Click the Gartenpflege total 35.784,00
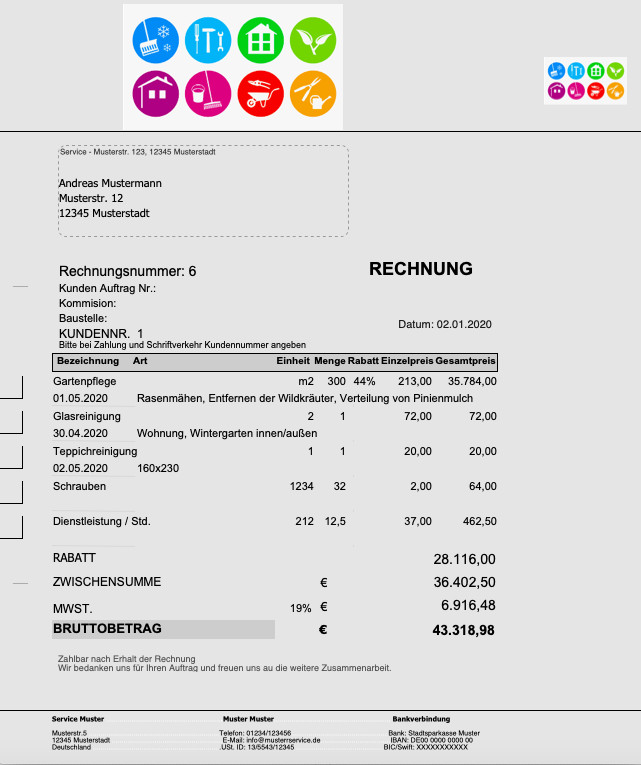 pyautogui.click(x=472, y=382)
